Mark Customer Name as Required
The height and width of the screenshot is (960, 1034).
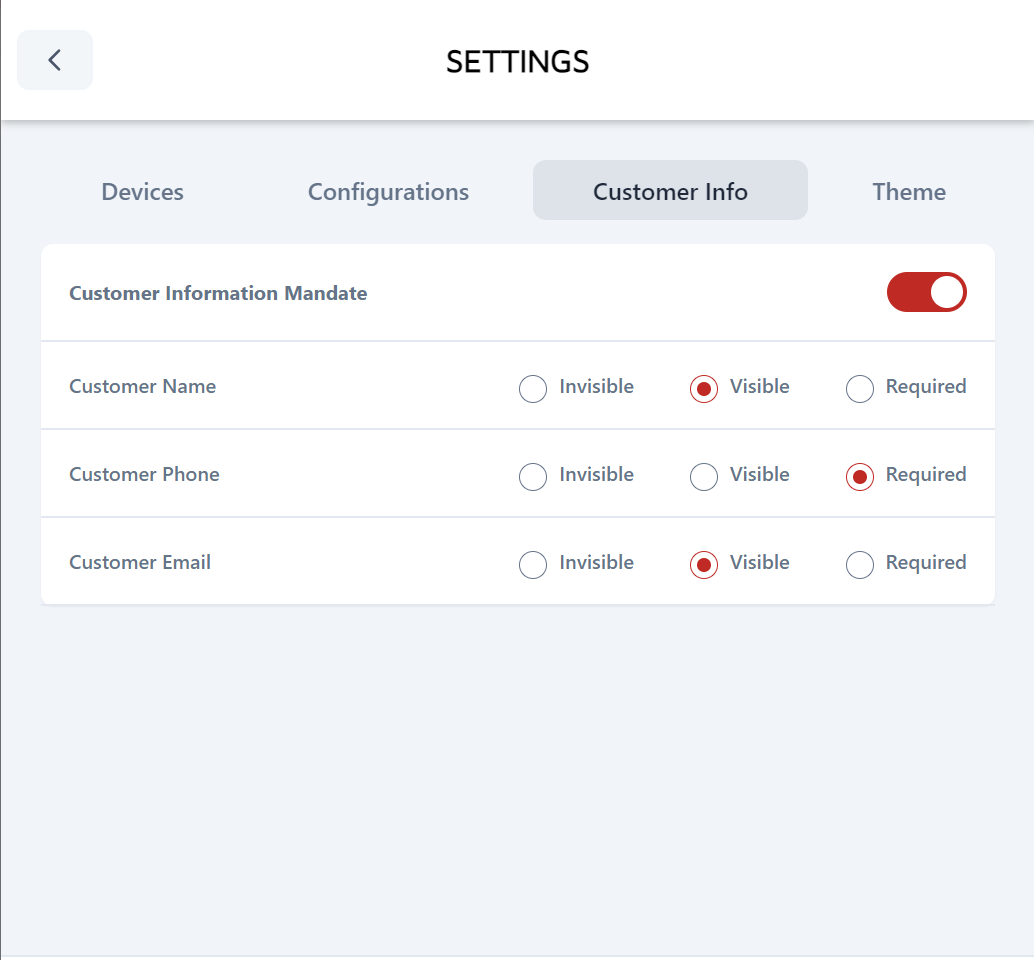(860, 388)
